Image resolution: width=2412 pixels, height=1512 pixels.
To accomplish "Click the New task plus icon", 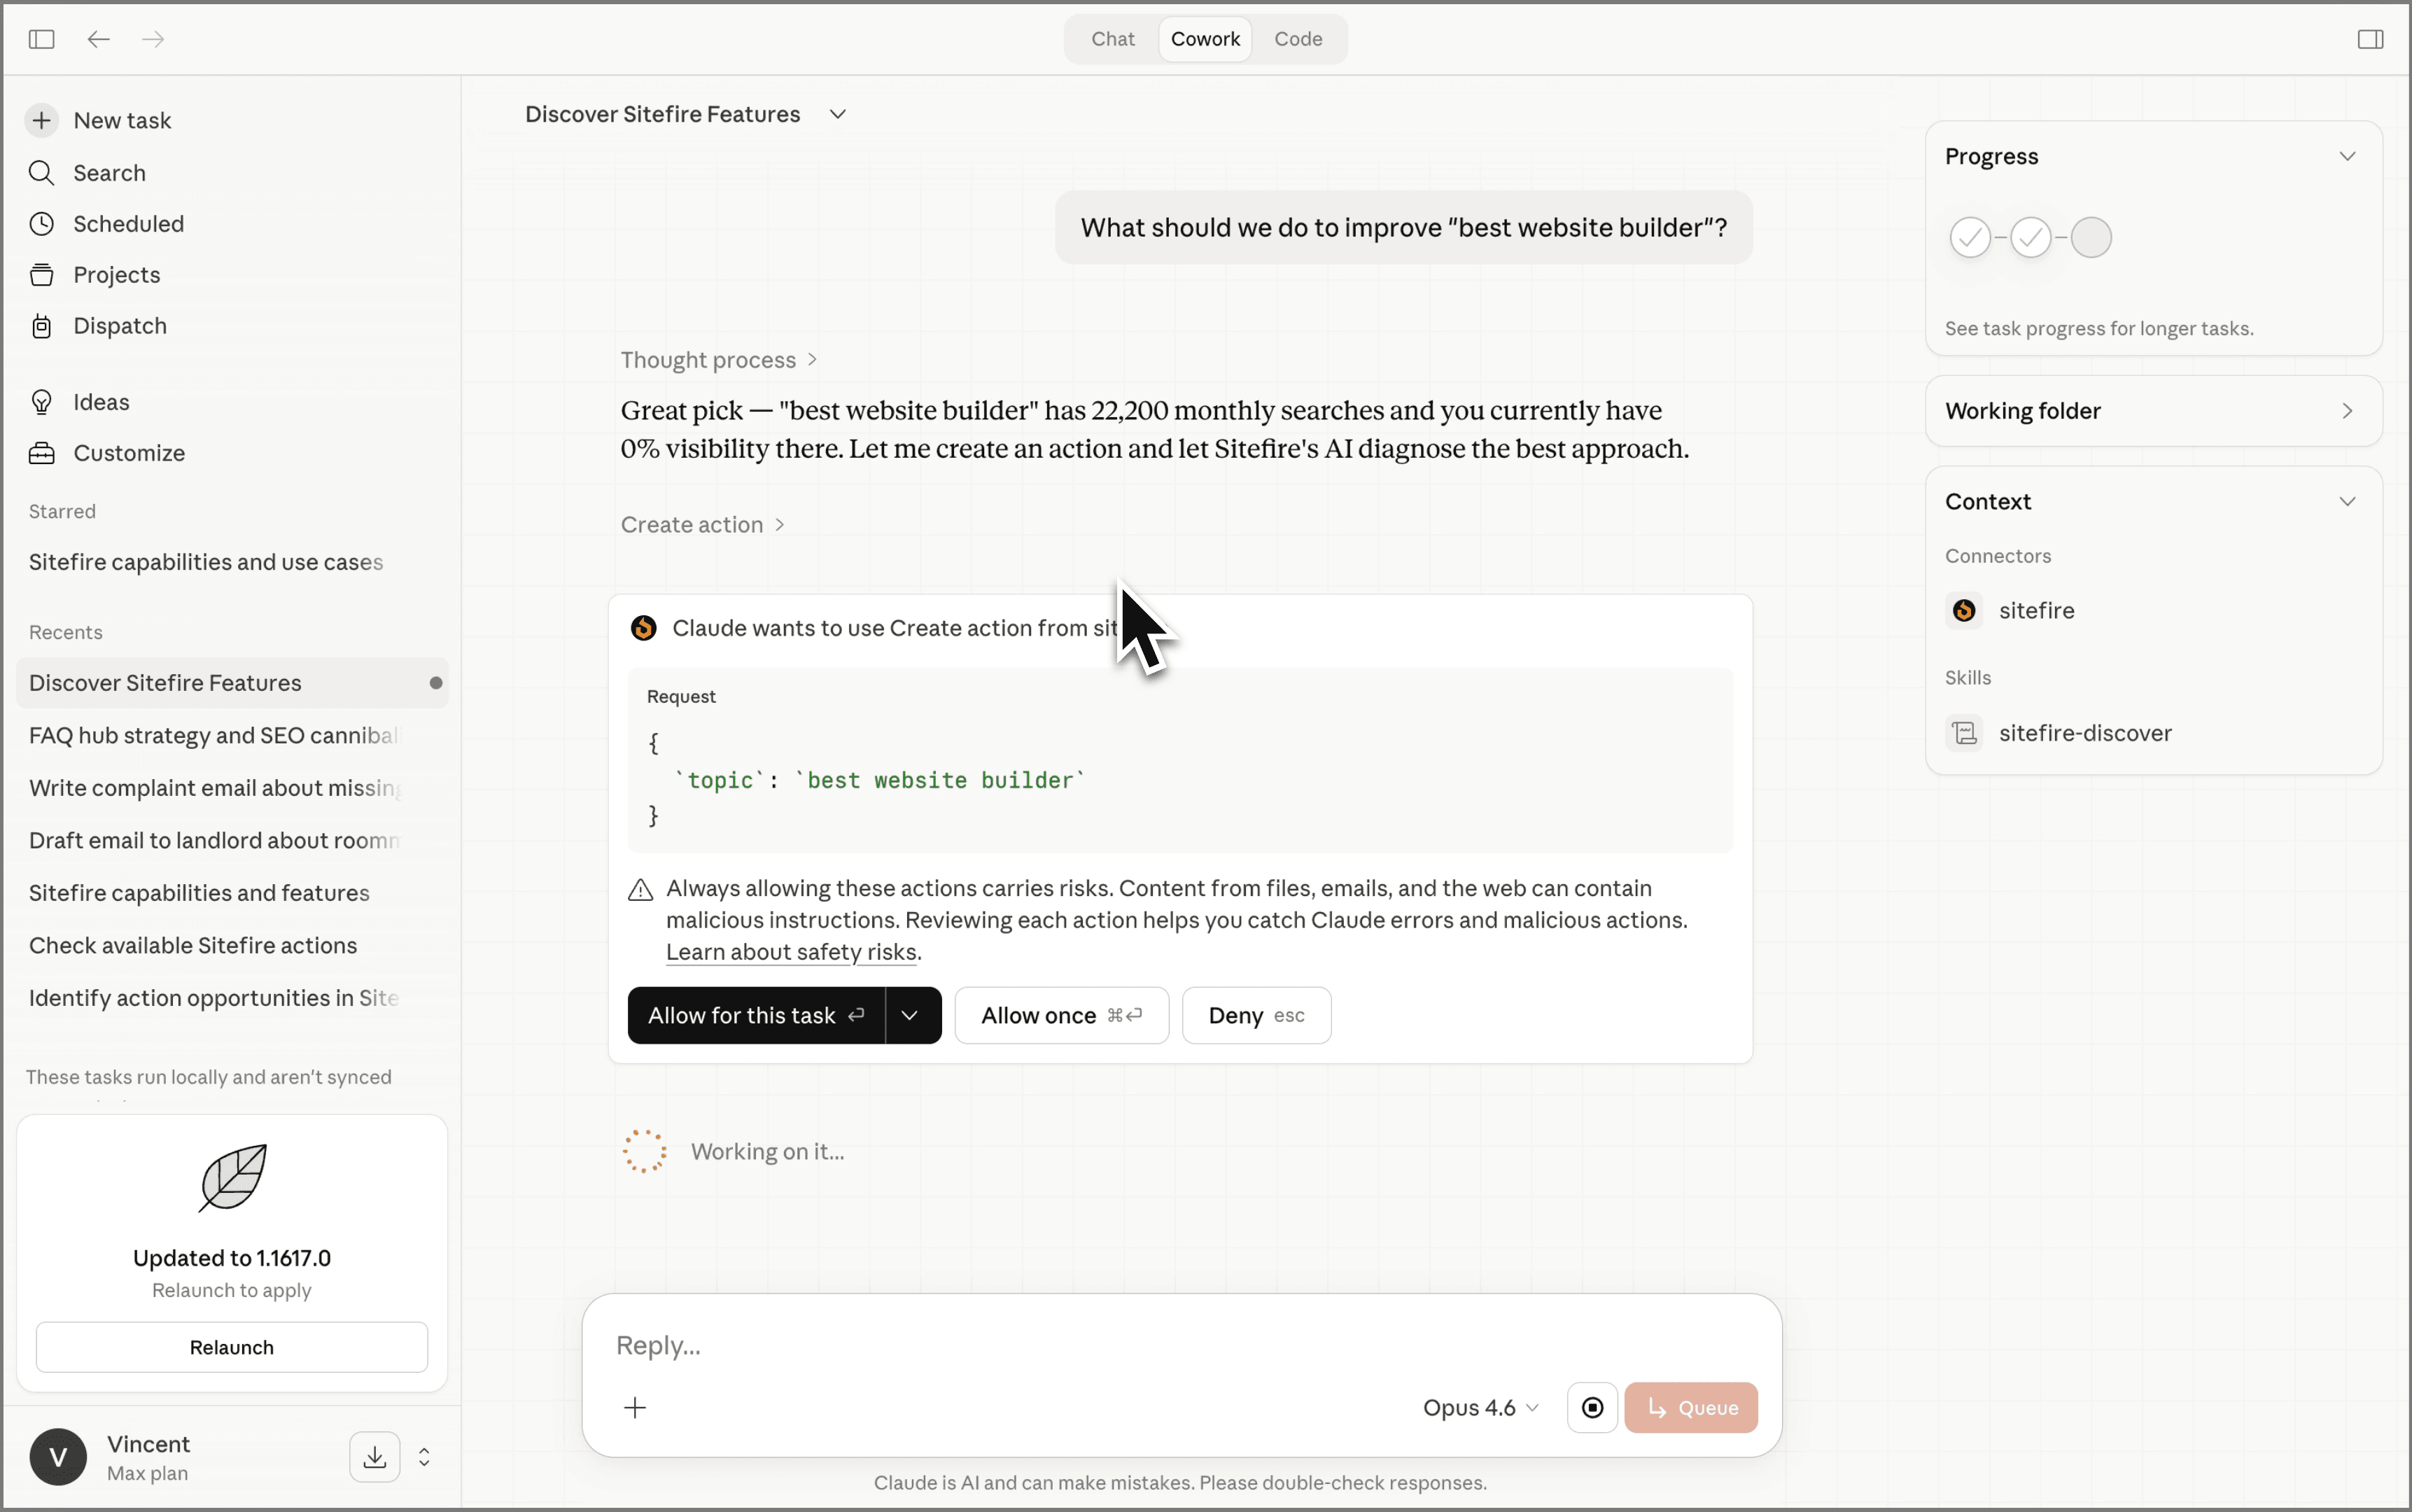I will [41, 120].
